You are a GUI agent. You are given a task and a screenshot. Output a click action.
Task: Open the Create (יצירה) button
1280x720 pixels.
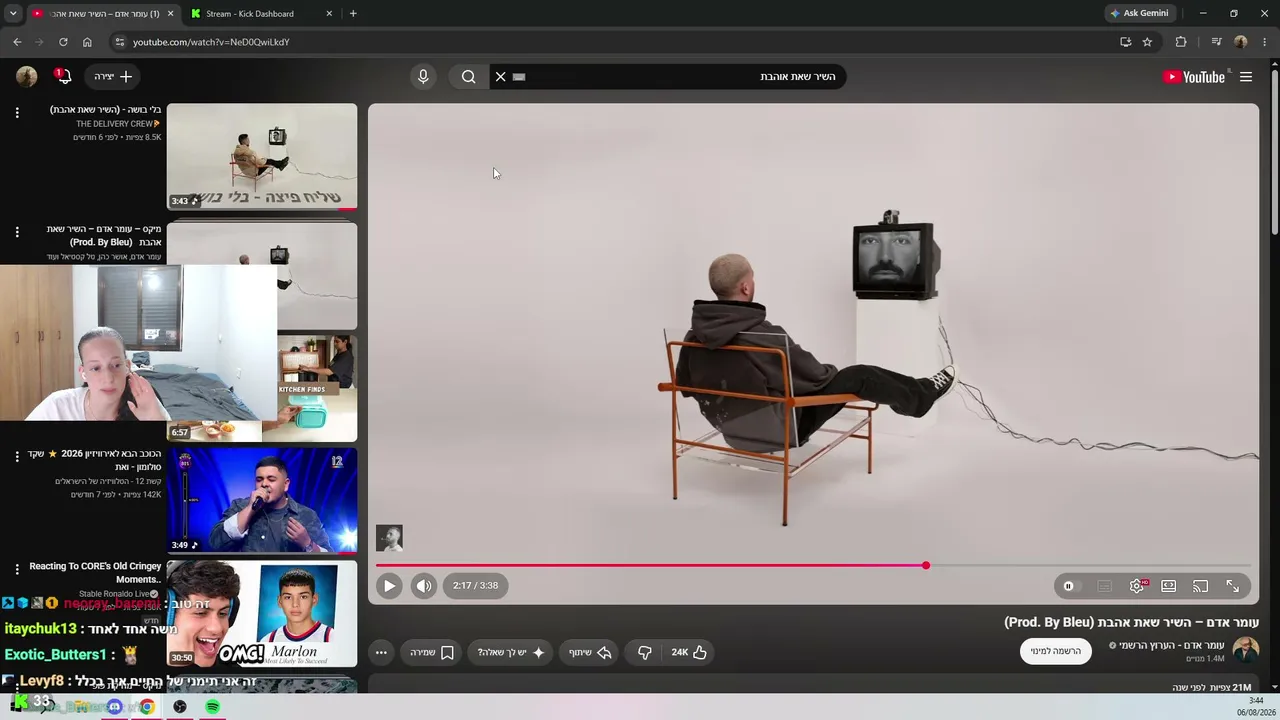[113, 77]
